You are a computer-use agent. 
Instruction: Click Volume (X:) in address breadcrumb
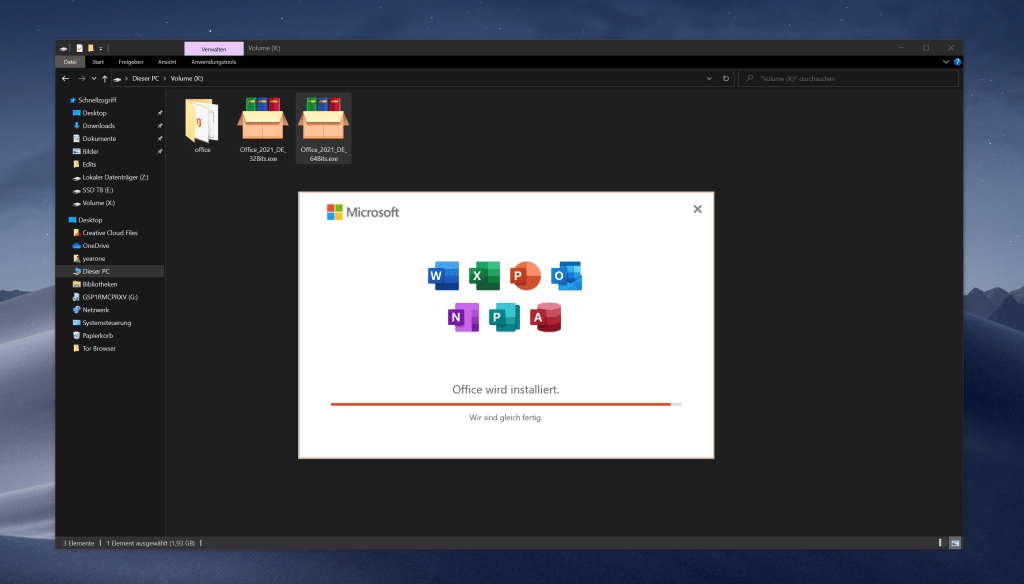(x=187, y=78)
